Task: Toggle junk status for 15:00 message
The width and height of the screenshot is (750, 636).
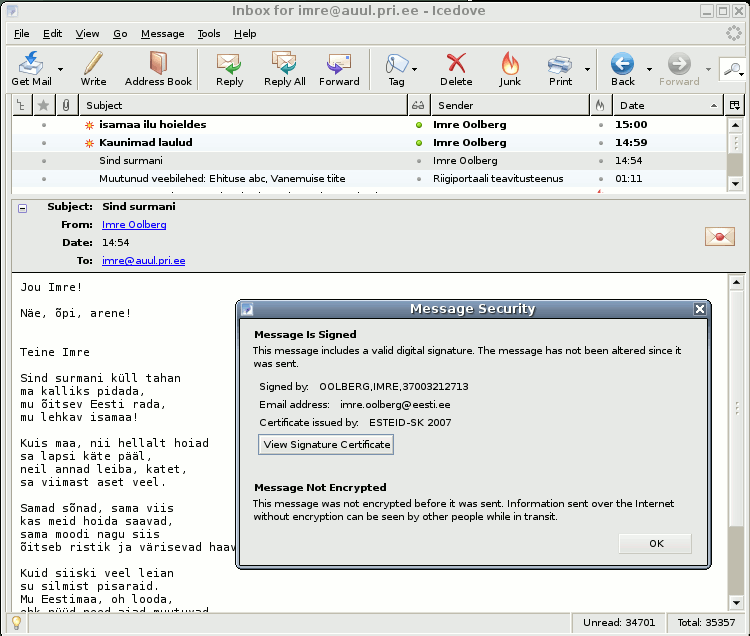Action: (x=601, y=125)
